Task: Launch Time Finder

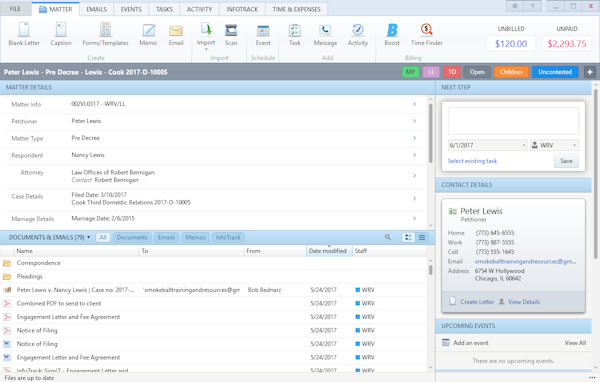Action: coord(427,34)
